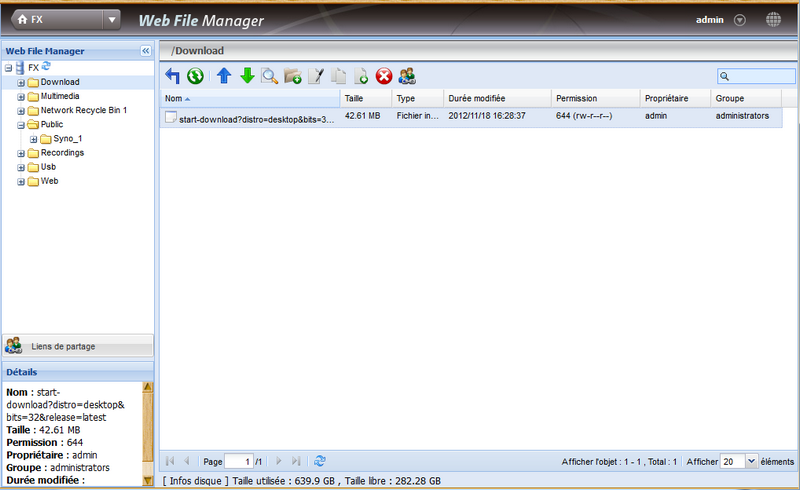Expand the Usb folder node
Image resolution: width=800 pixels, height=490 pixels.
(x=21, y=167)
